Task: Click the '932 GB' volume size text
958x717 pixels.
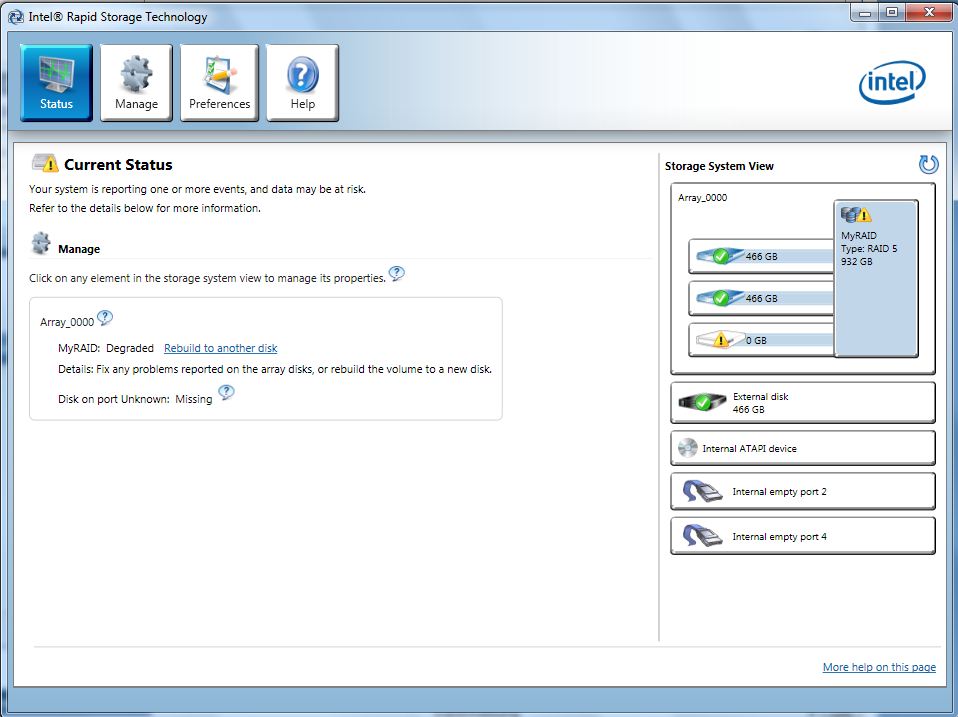Action: tap(857, 261)
